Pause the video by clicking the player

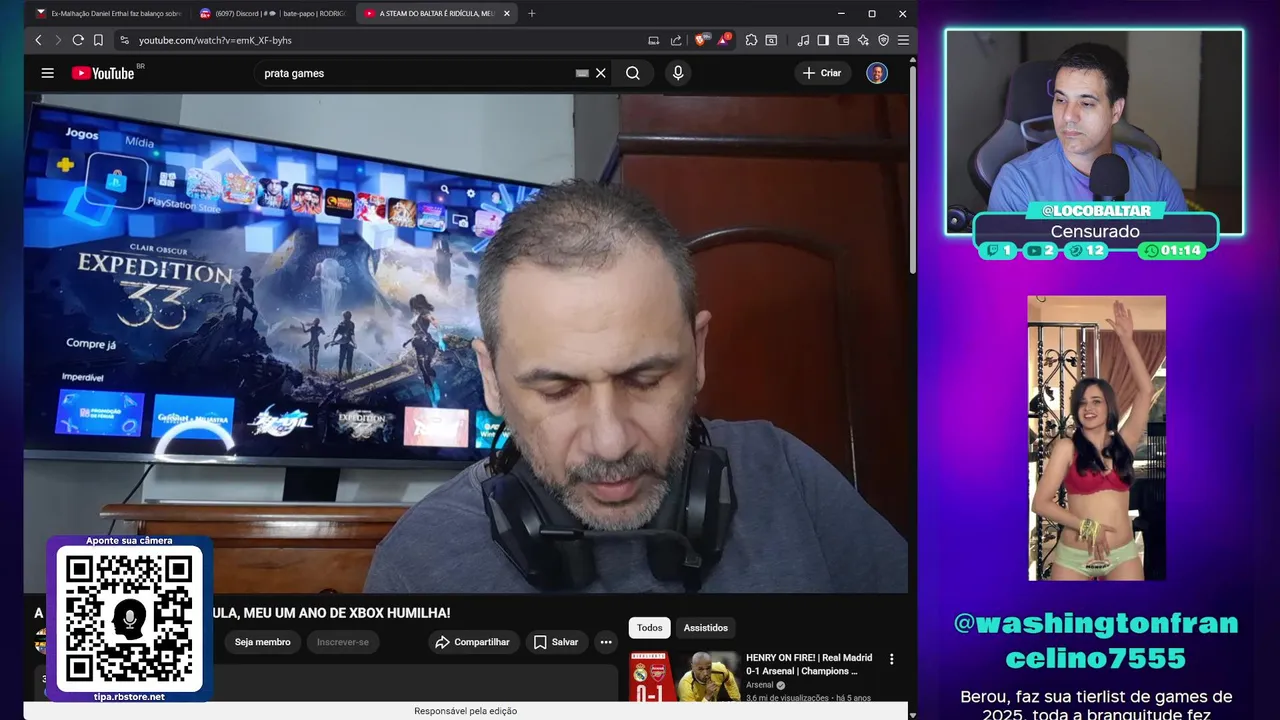click(467, 344)
